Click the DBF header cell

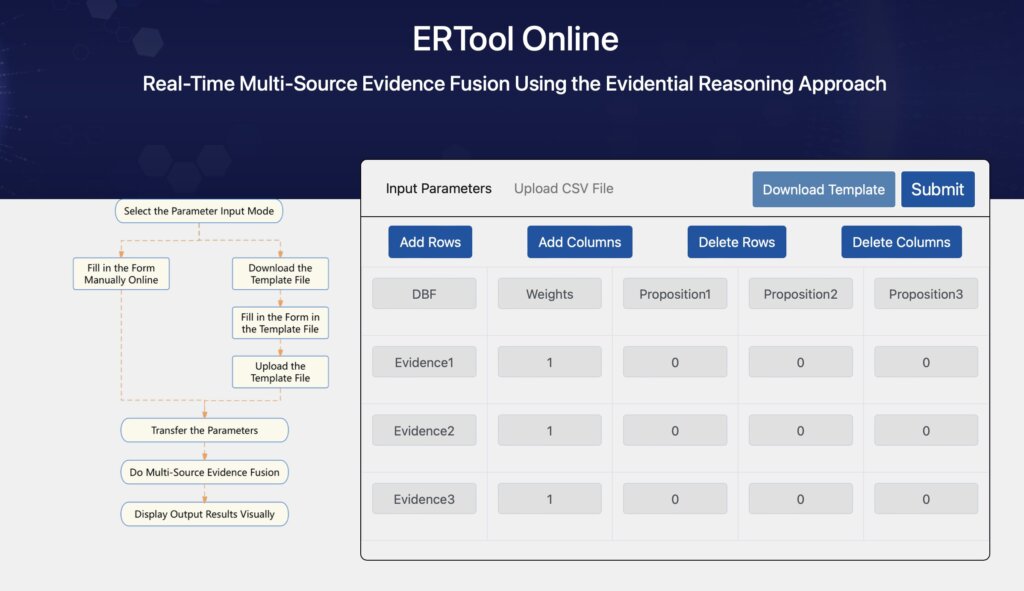[424, 293]
